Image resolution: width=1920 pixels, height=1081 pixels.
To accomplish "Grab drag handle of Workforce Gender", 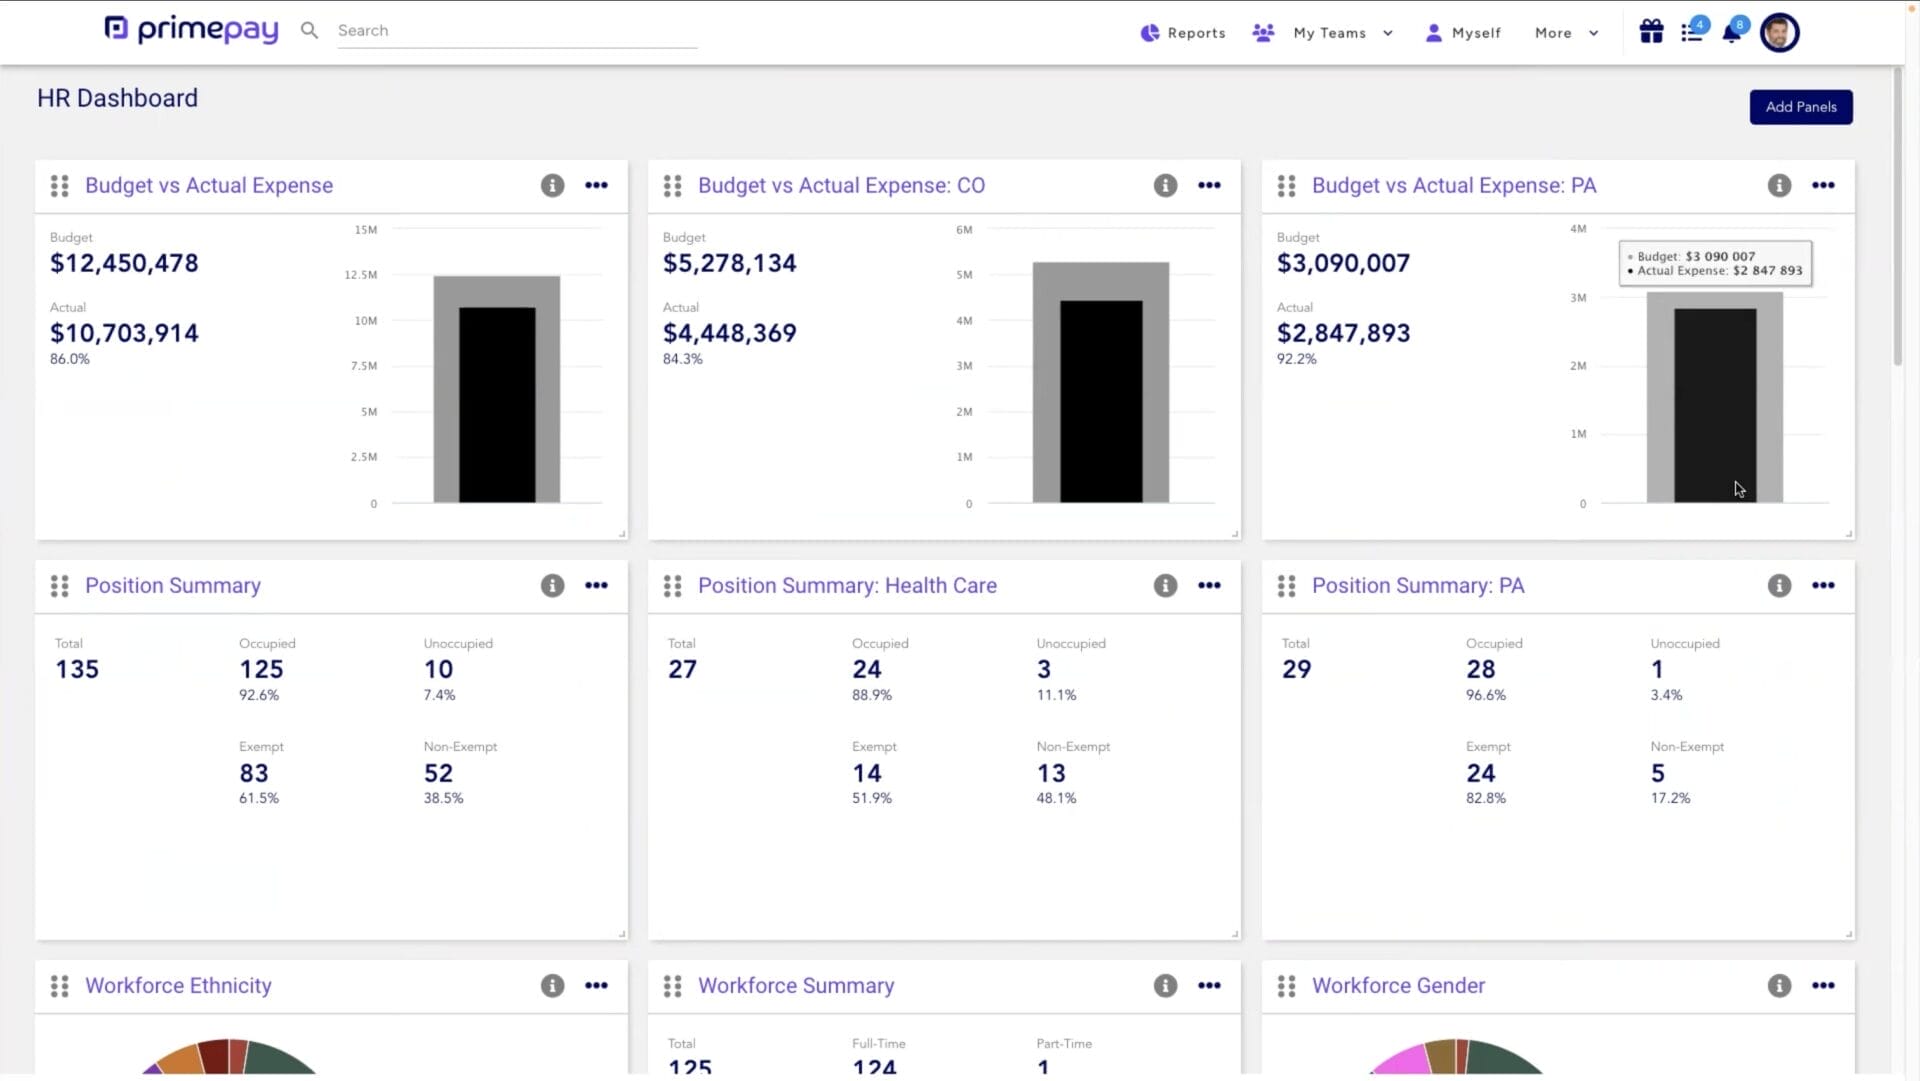I will click(1287, 986).
